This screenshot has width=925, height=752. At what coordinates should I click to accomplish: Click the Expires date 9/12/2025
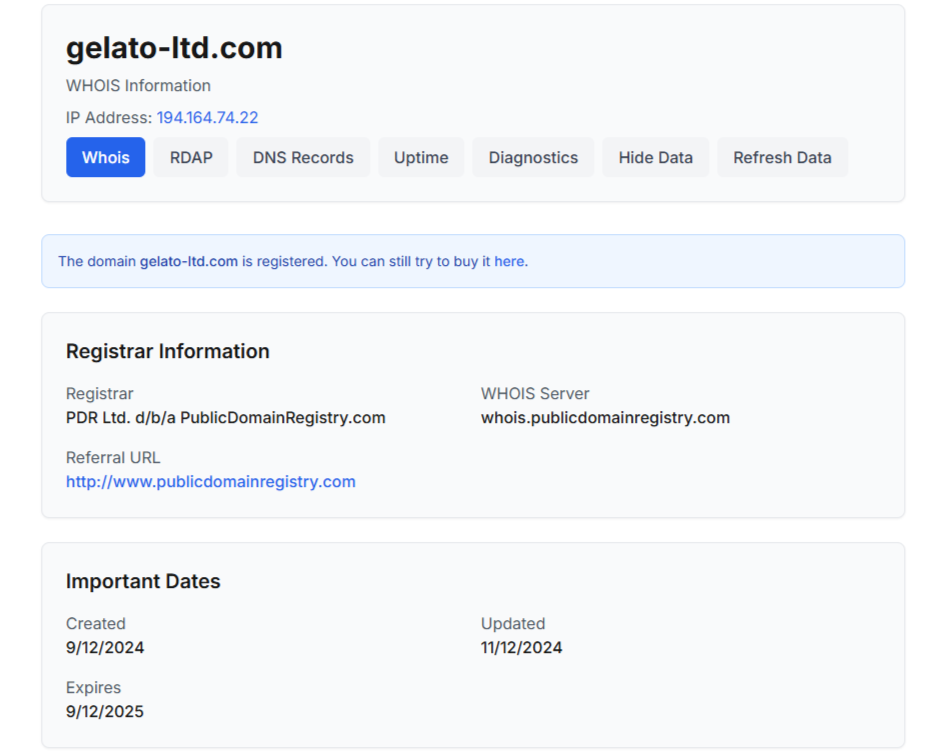tap(105, 712)
